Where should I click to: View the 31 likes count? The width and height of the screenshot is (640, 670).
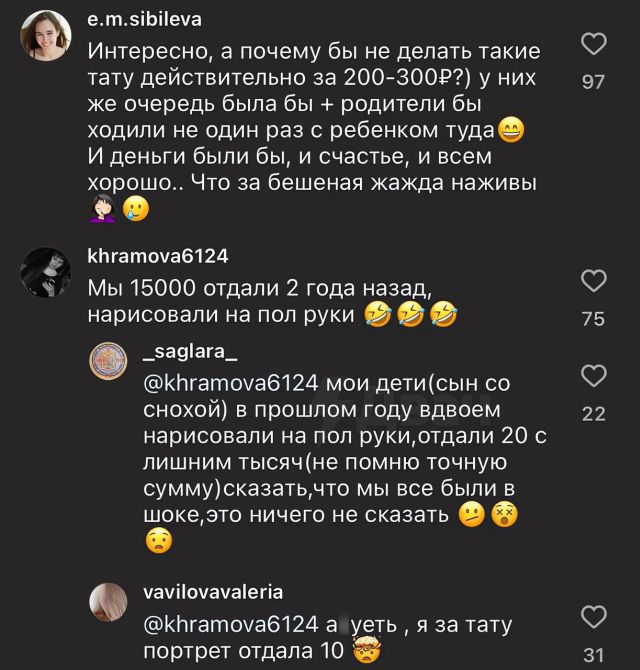click(x=594, y=655)
